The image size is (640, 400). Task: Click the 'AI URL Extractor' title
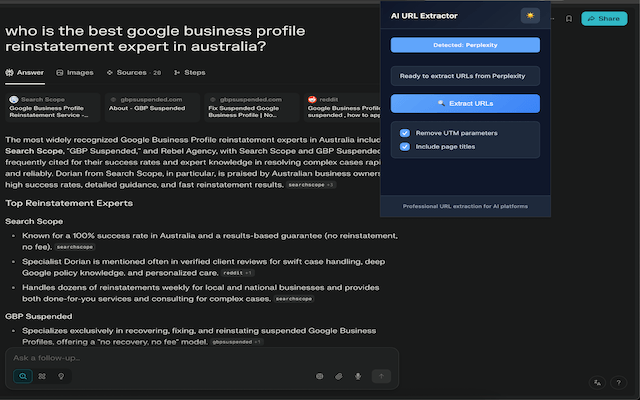[424, 16]
